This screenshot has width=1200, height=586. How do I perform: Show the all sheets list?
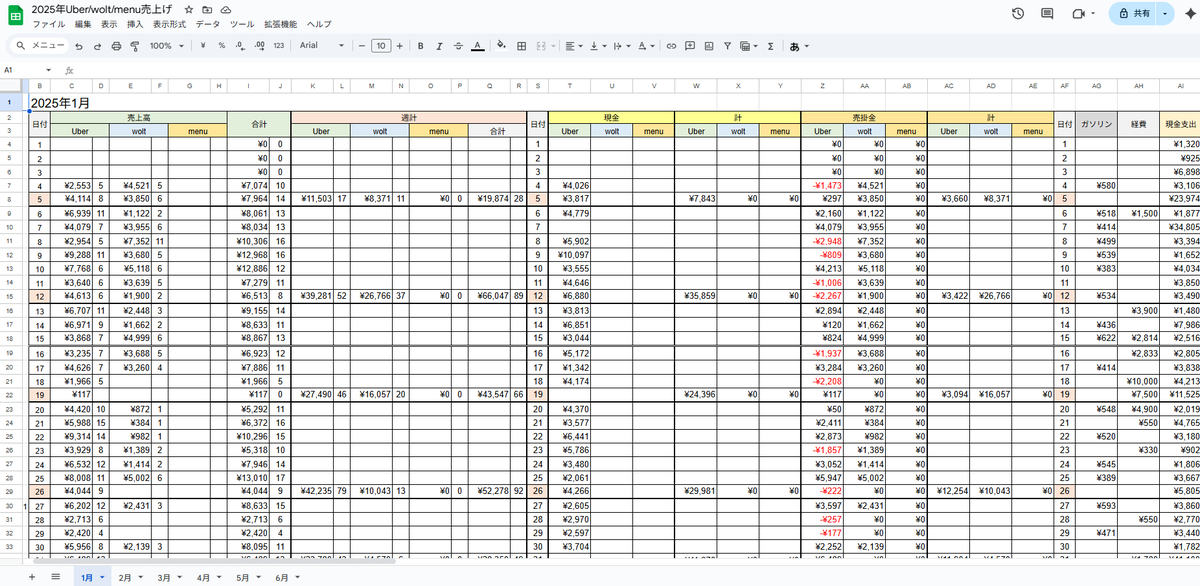[x=55, y=577]
